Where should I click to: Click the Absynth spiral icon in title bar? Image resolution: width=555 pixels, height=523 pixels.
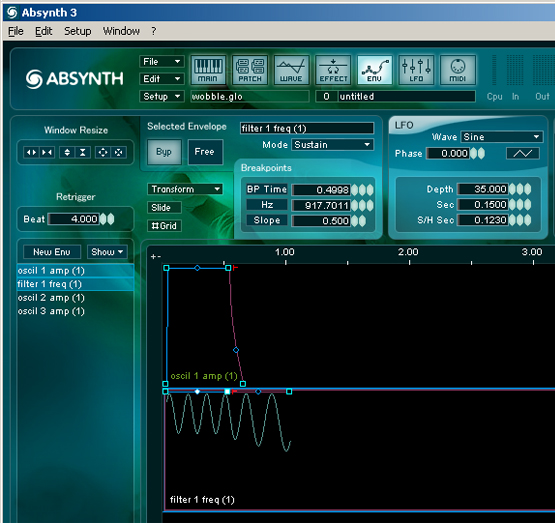[12, 12]
